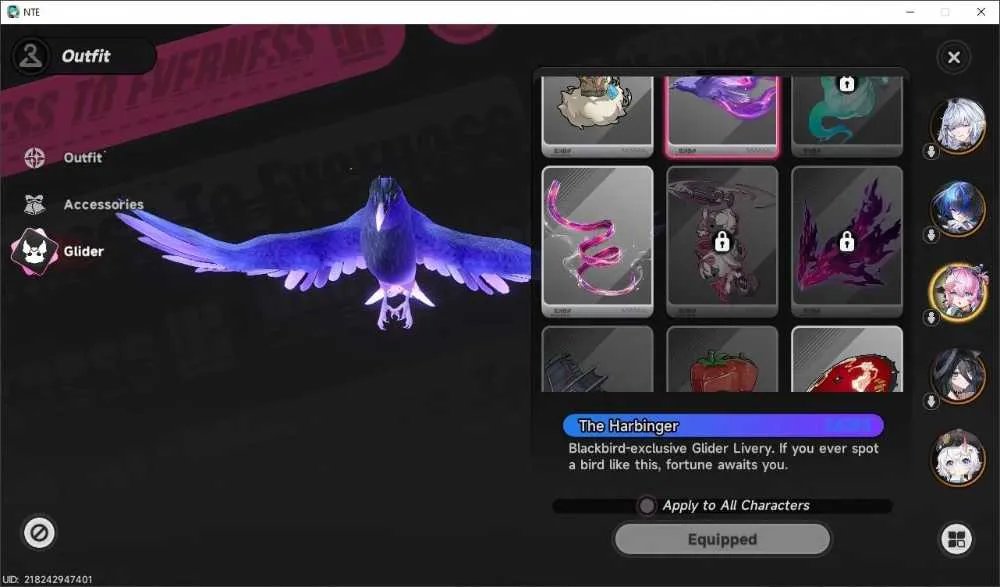Click download arrow beside blue-haired portrait
Screen dimensions: 1000x587
[x=931, y=235]
